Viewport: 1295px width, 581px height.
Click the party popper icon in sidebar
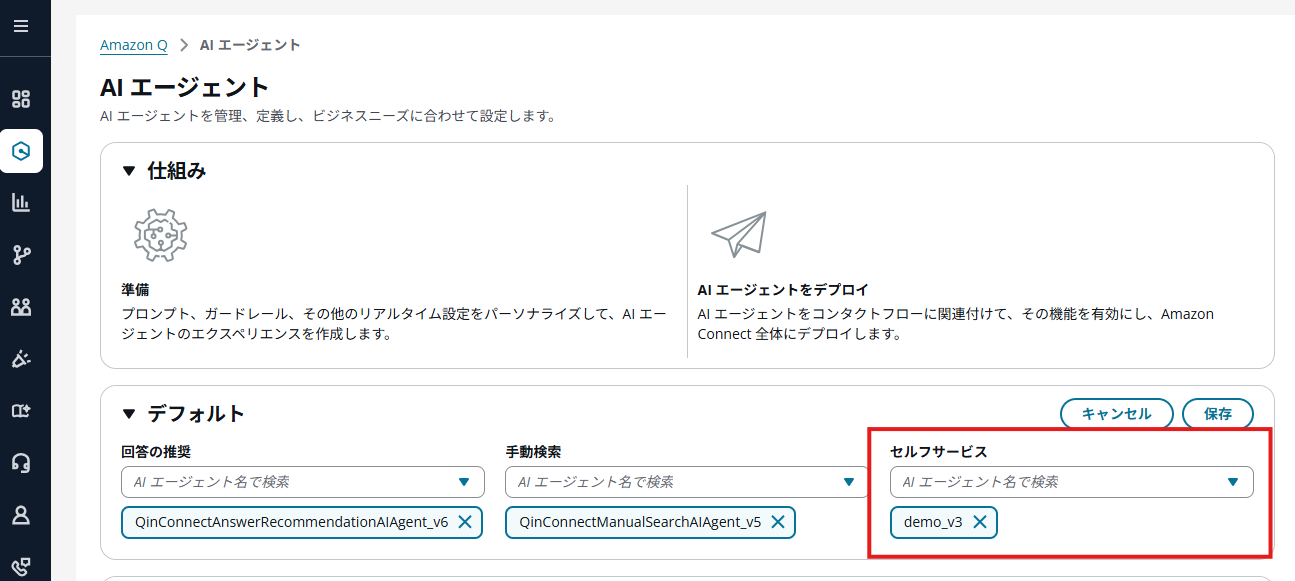pos(21,359)
